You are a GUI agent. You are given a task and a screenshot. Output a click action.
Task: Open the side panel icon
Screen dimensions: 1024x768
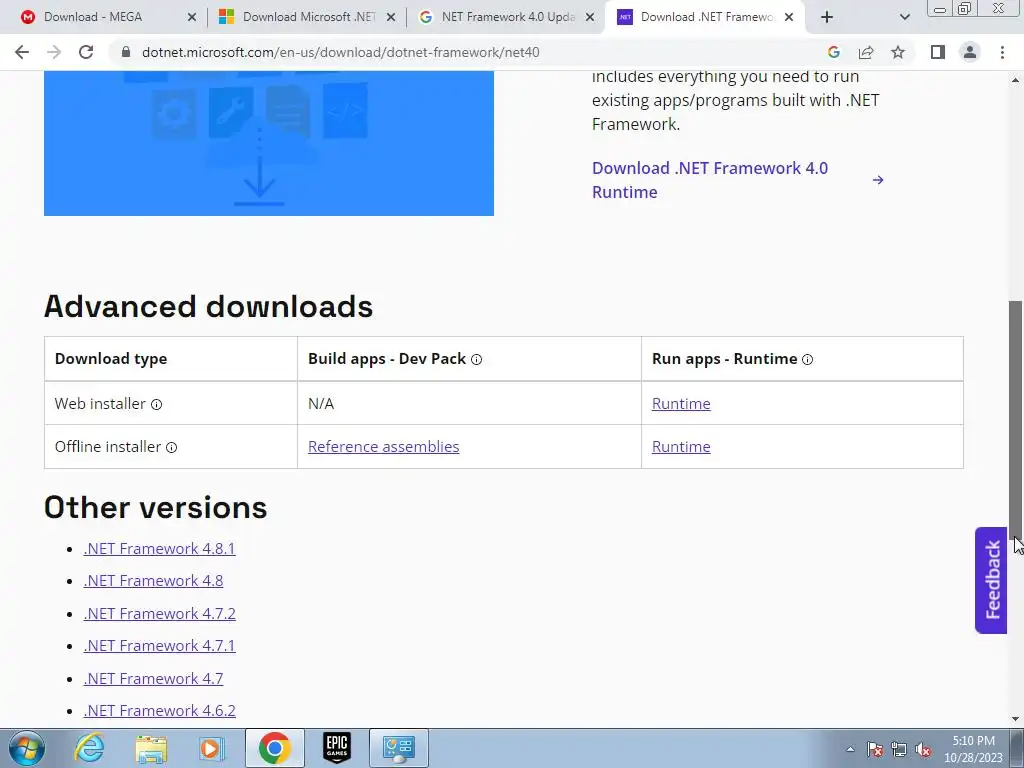coord(938,52)
